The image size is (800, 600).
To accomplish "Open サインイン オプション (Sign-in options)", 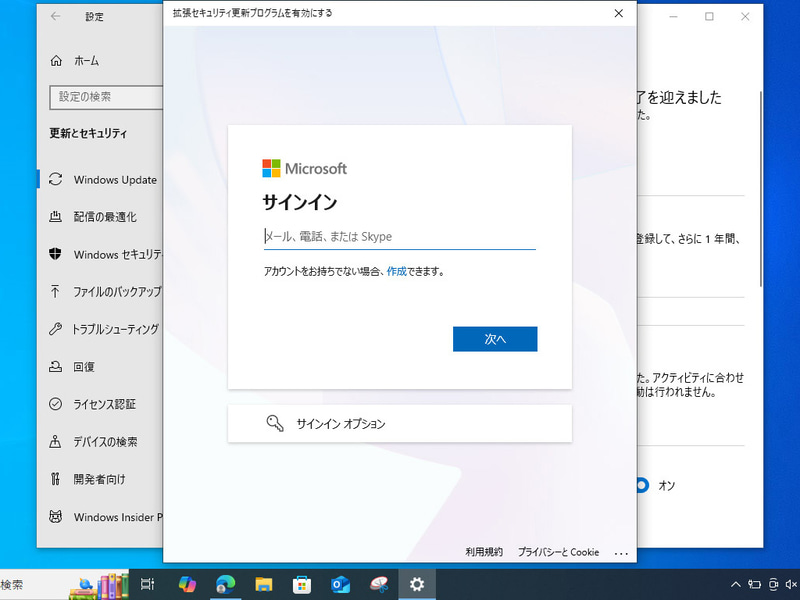I will [x=399, y=424].
